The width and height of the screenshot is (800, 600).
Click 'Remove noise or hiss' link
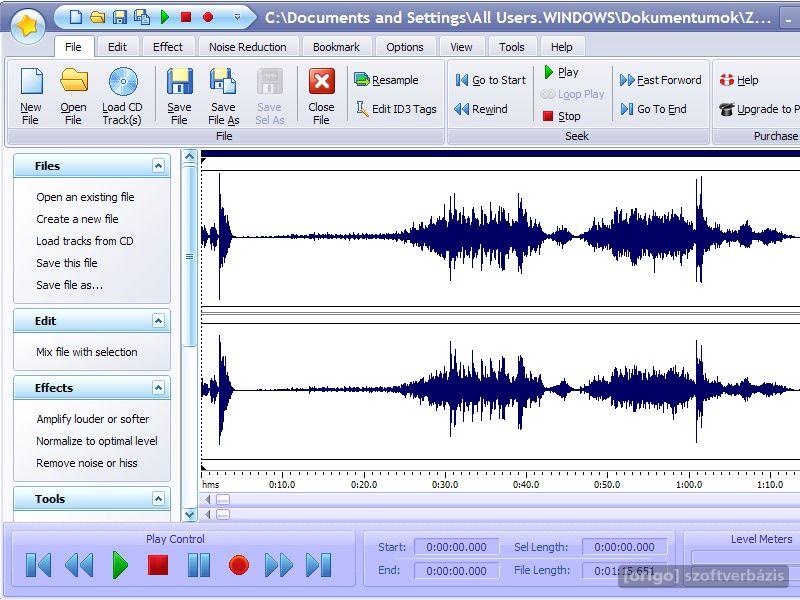click(x=87, y=463)
